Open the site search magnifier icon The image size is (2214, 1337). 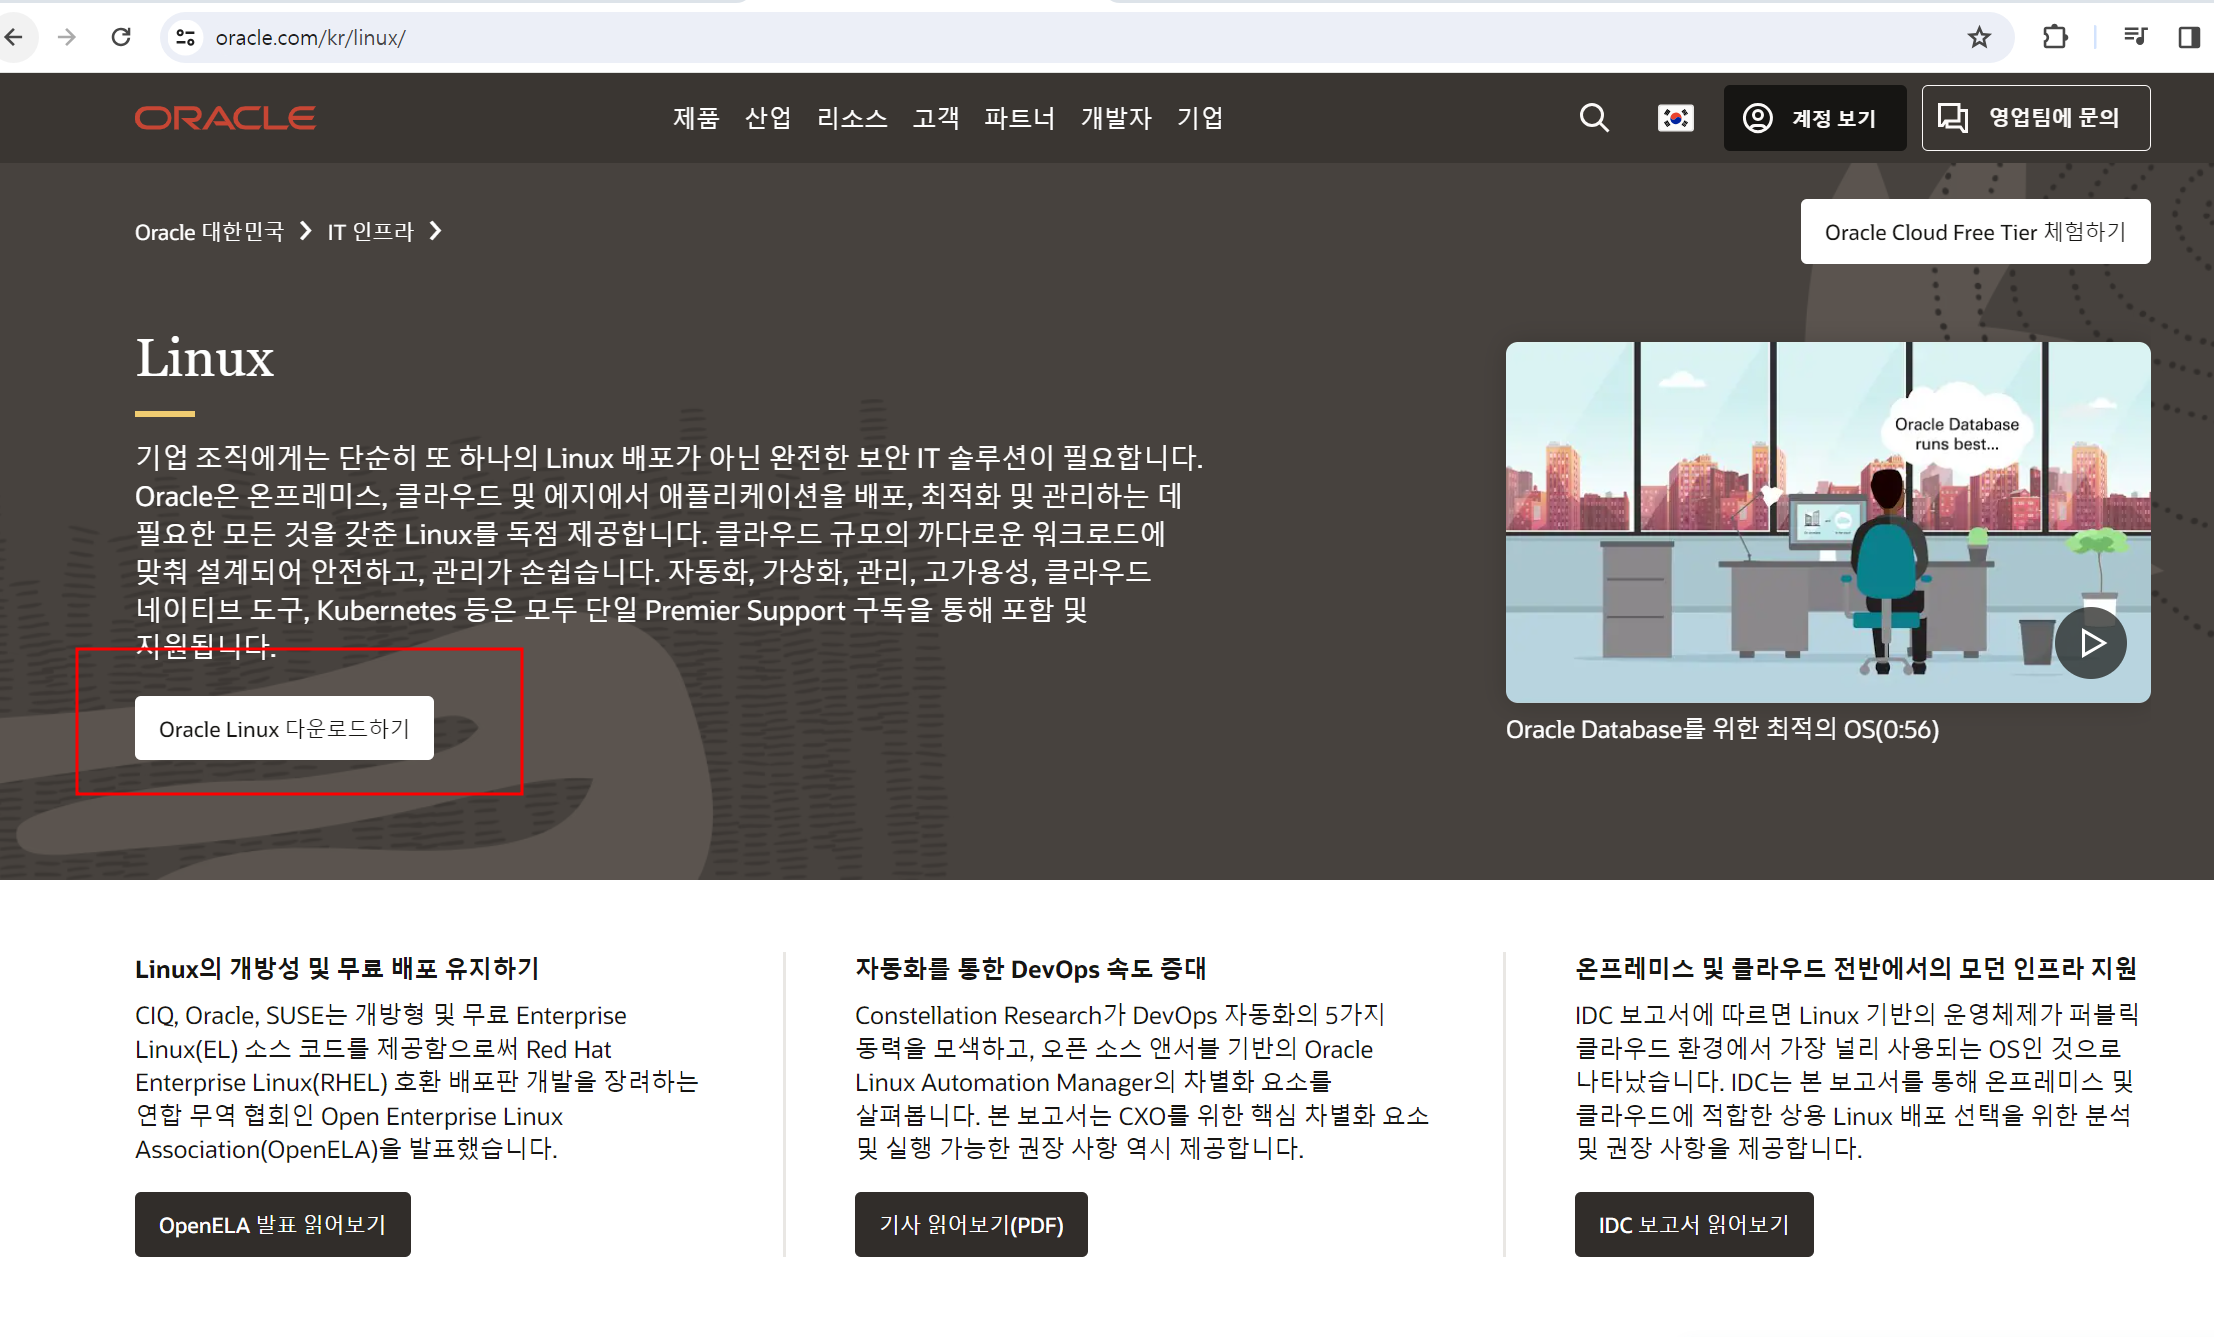(x=1594, y=118)
